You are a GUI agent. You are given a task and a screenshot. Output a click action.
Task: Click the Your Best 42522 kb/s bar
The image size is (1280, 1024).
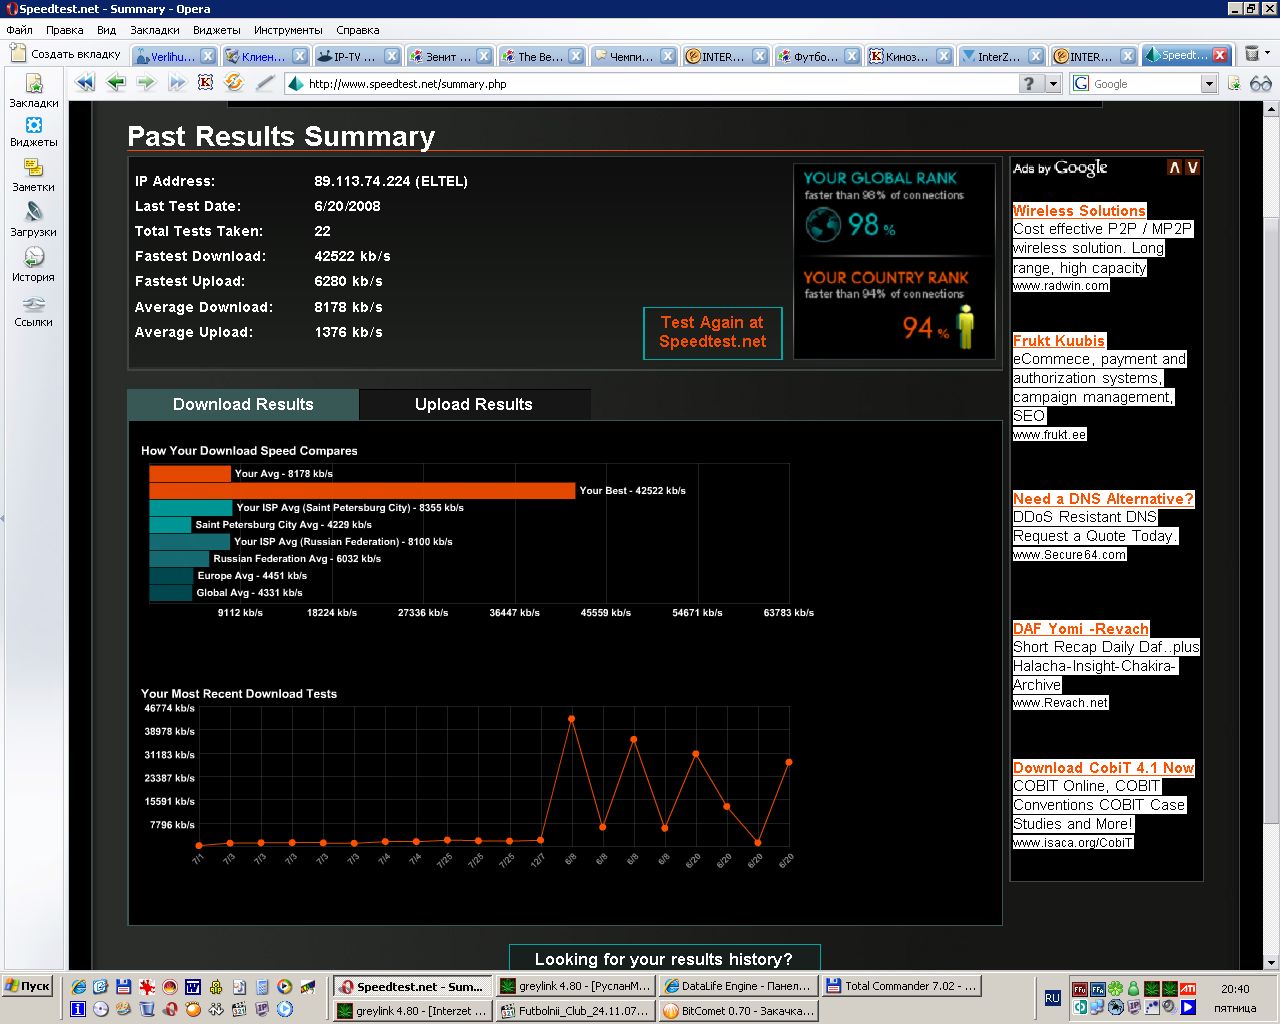coord(362,491)
